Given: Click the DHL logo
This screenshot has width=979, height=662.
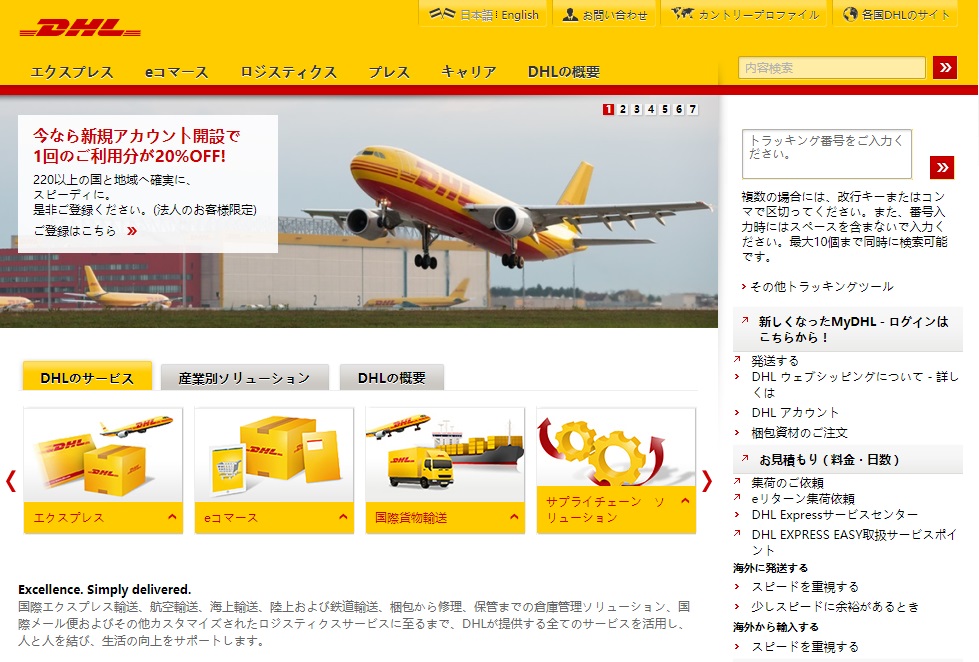Looking at the screenshot, I should click(x=80, y=28).
